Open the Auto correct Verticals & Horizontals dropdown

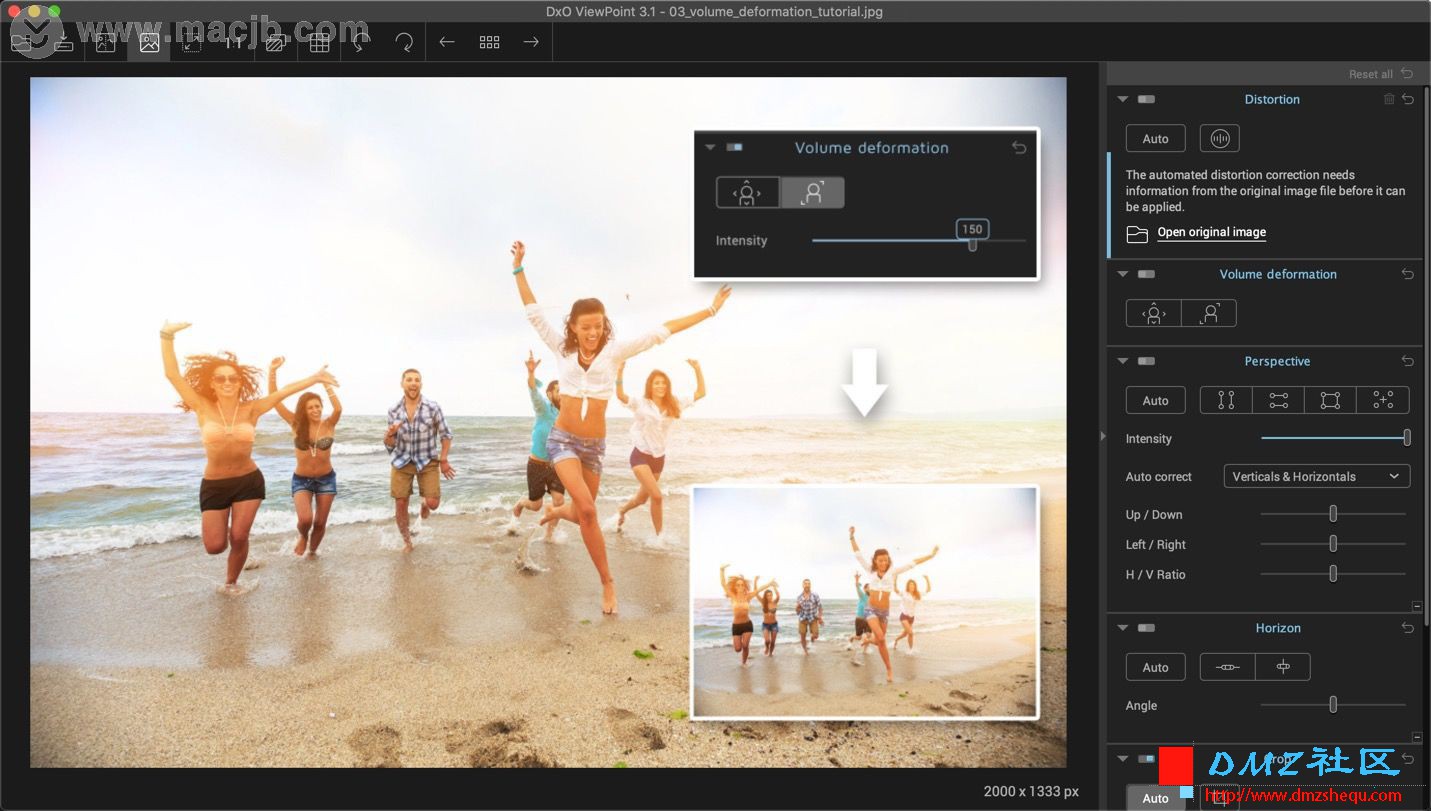click(x=1317, y=477)
